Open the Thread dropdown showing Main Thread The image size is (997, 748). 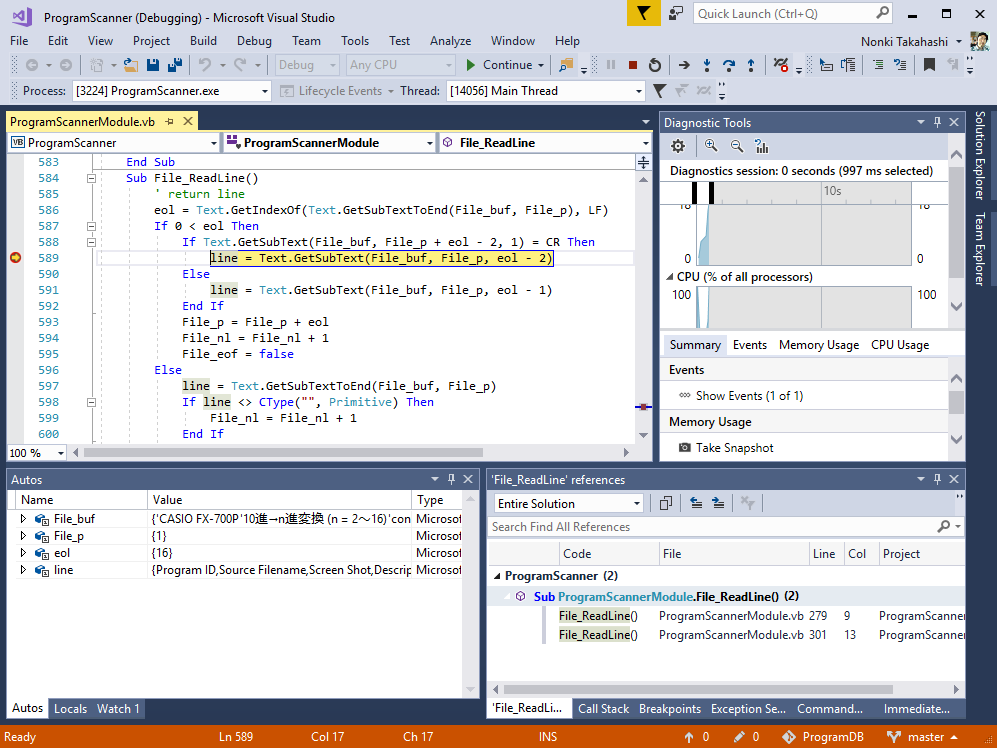pos(638,91)
